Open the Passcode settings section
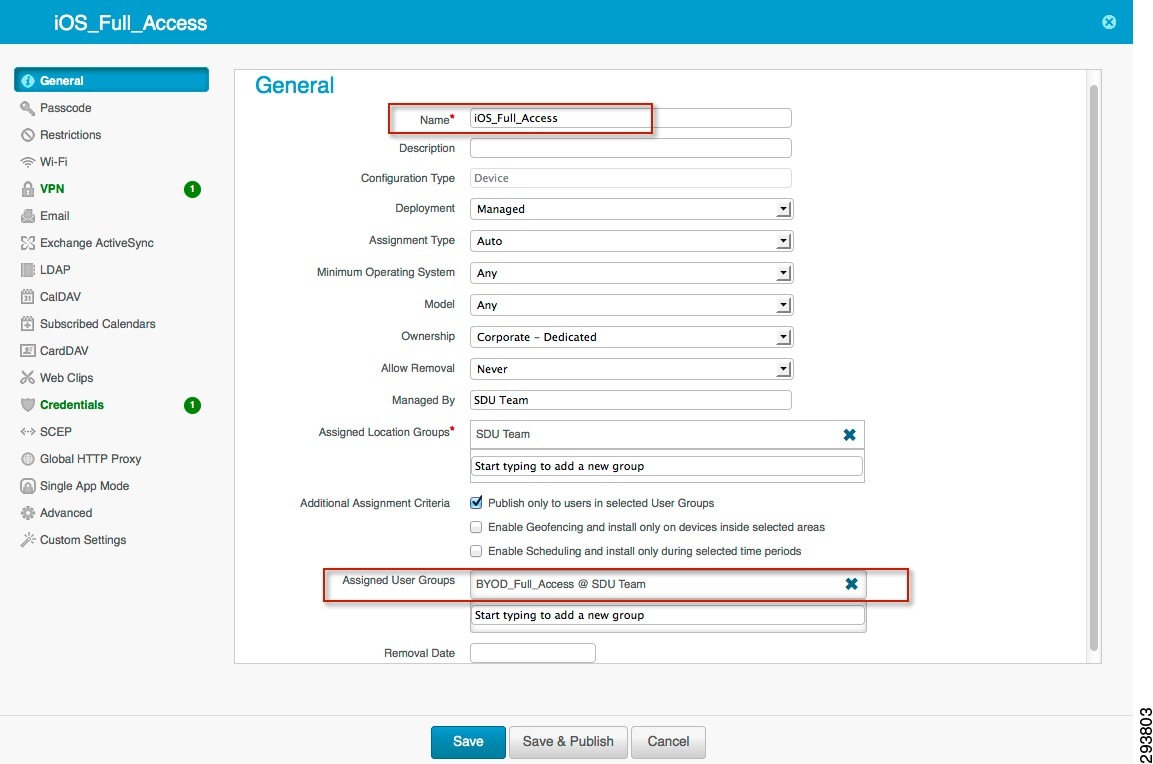 click(x=58, y=107)
